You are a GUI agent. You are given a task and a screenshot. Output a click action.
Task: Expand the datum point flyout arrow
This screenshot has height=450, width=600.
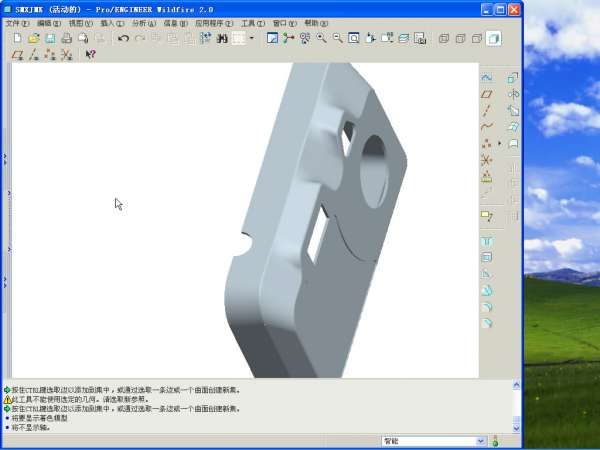[x=499, y=143]
